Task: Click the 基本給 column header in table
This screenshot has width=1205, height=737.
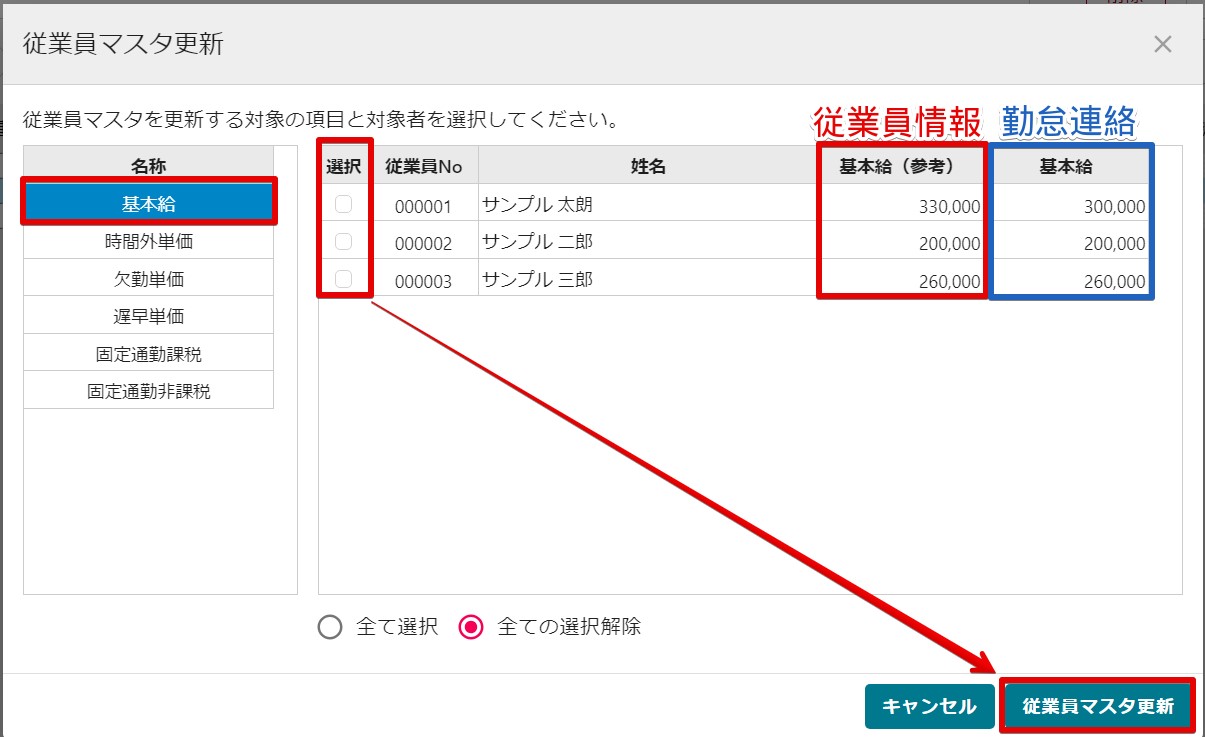Action: point(1066,167)
